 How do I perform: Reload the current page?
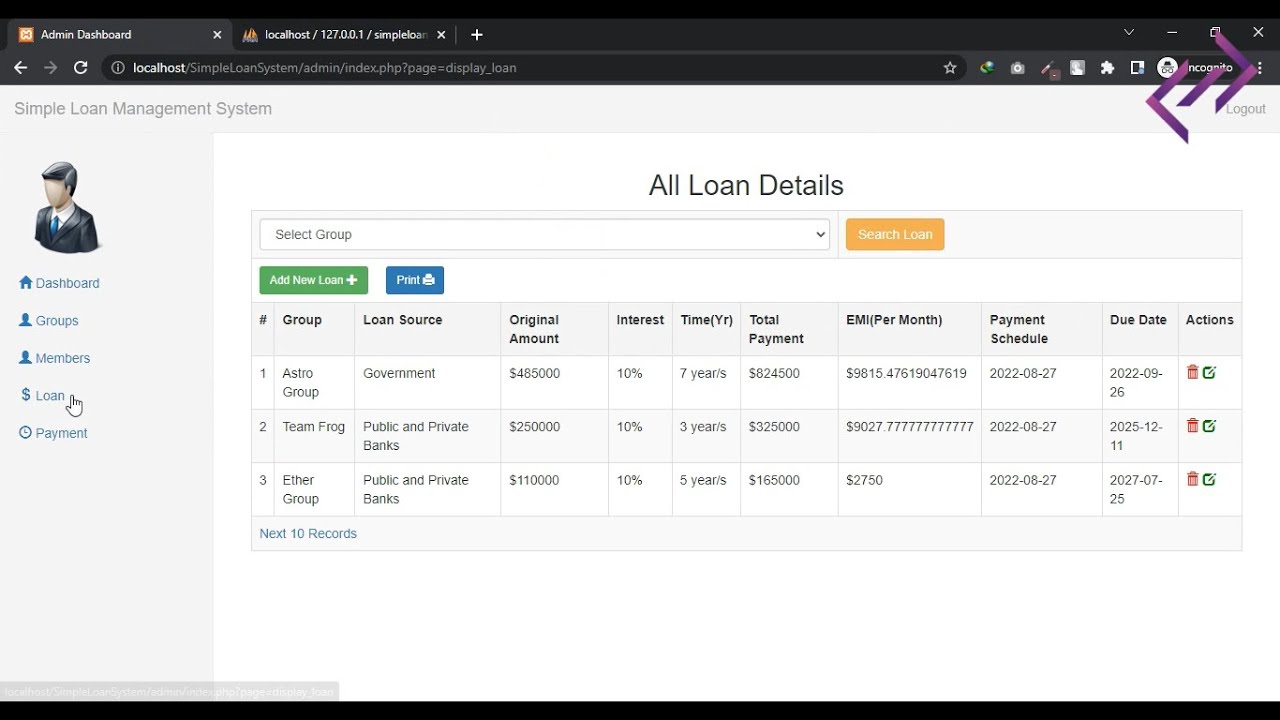[x=81, y=67]
